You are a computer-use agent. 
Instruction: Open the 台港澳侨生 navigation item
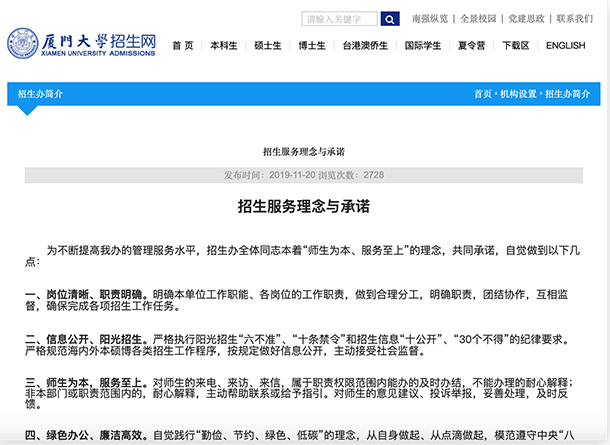[365, 46]
